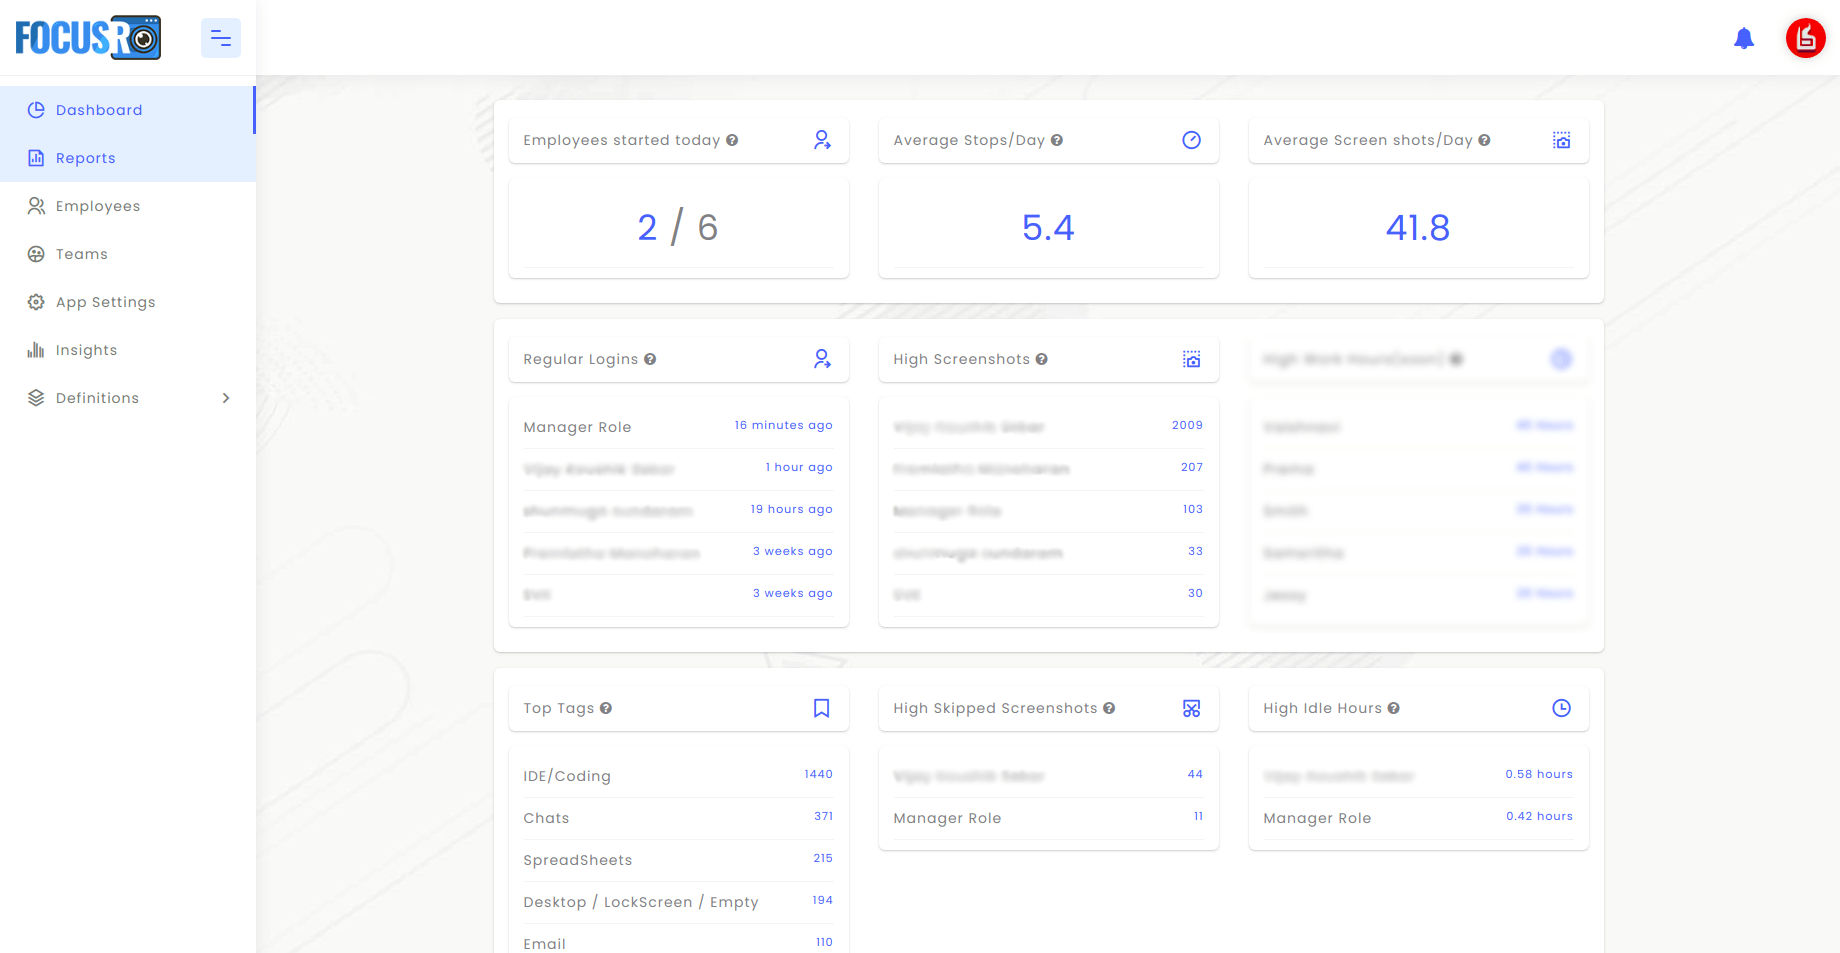Screen dimensions: 1840x953
Task: Click the notification bell icon
Action: point(1744,39)
